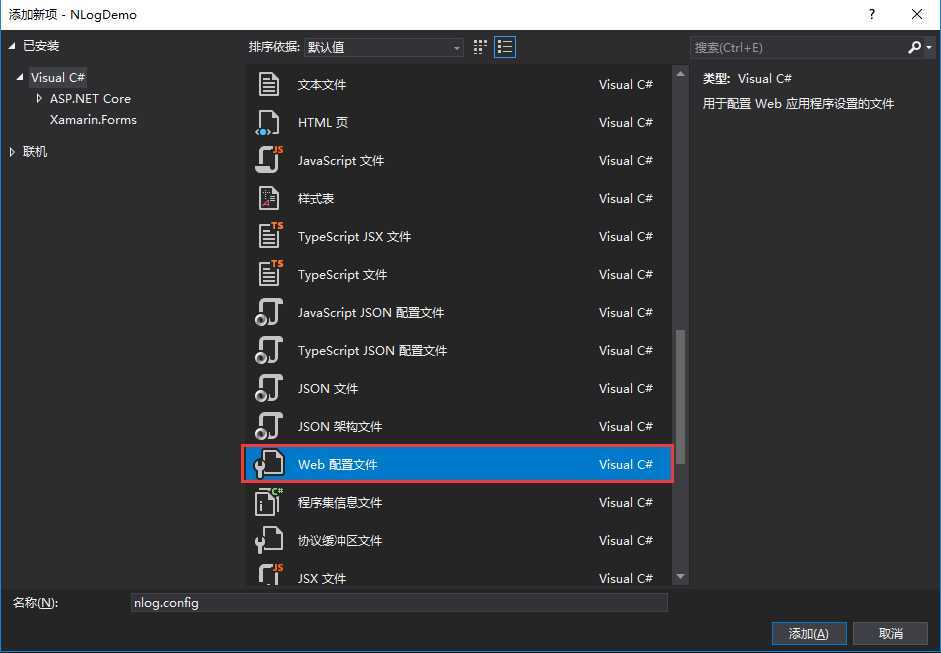
Task: Click the TypeScript JSON 配置文件 icon
Action: [x=268, y=351]
